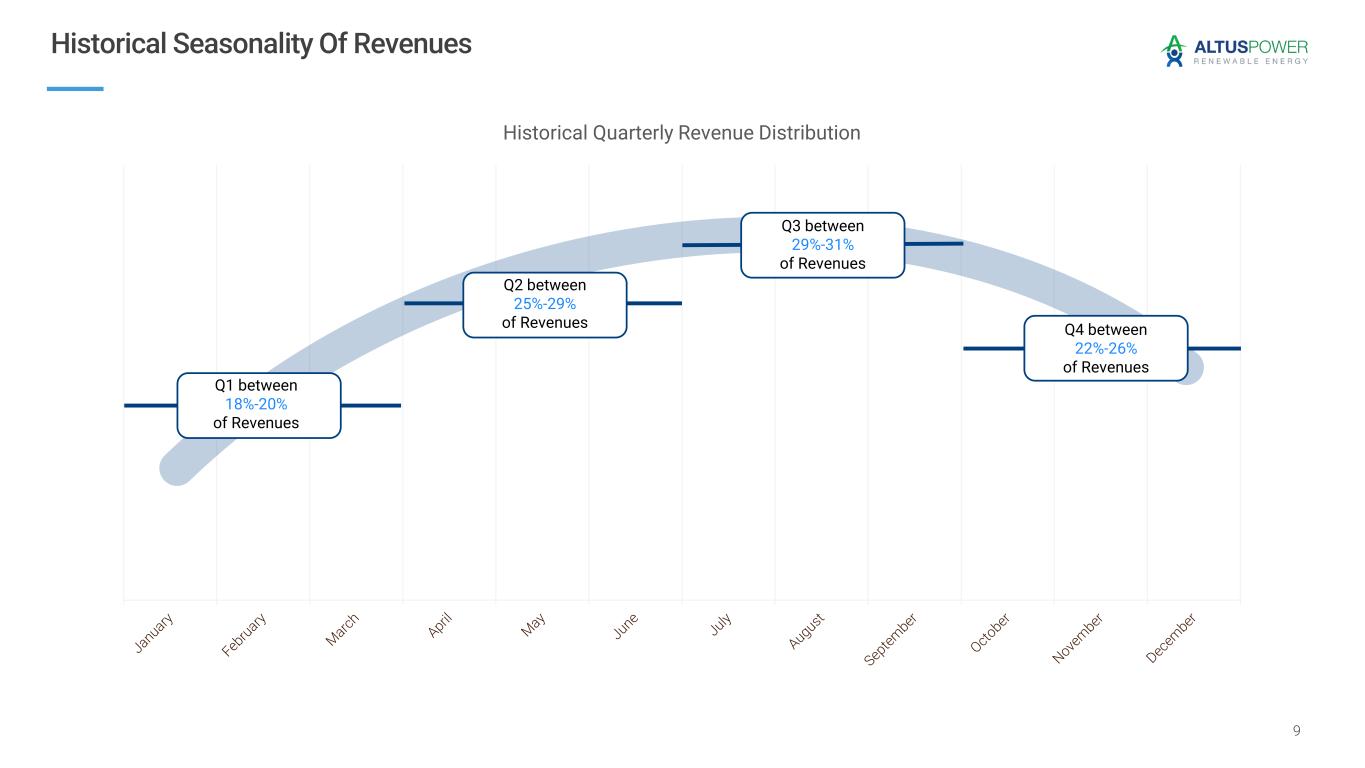
Task: Click the April axis label
Action: point(441,625)
